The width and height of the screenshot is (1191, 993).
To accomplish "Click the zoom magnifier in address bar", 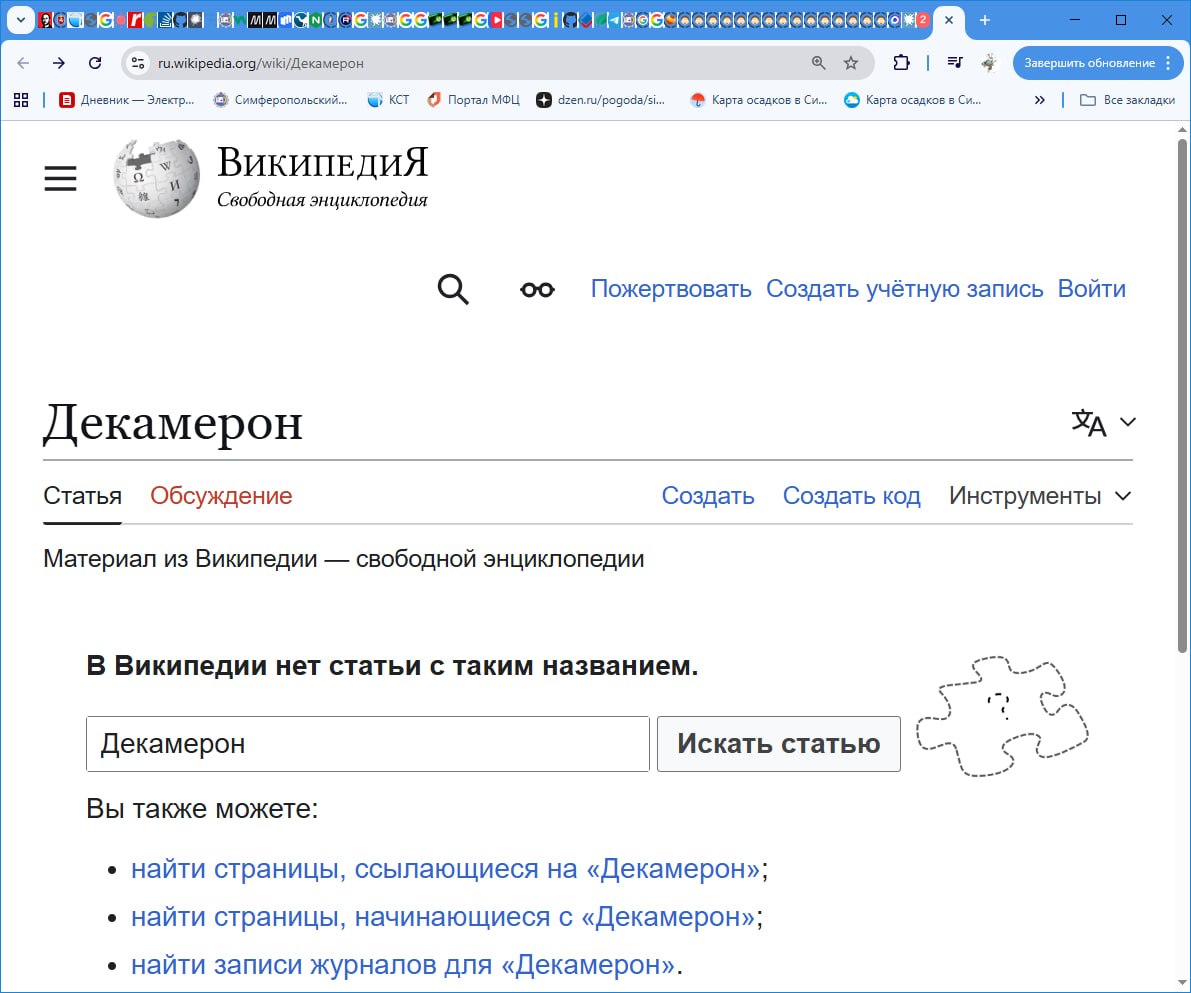I will (819, 63).
